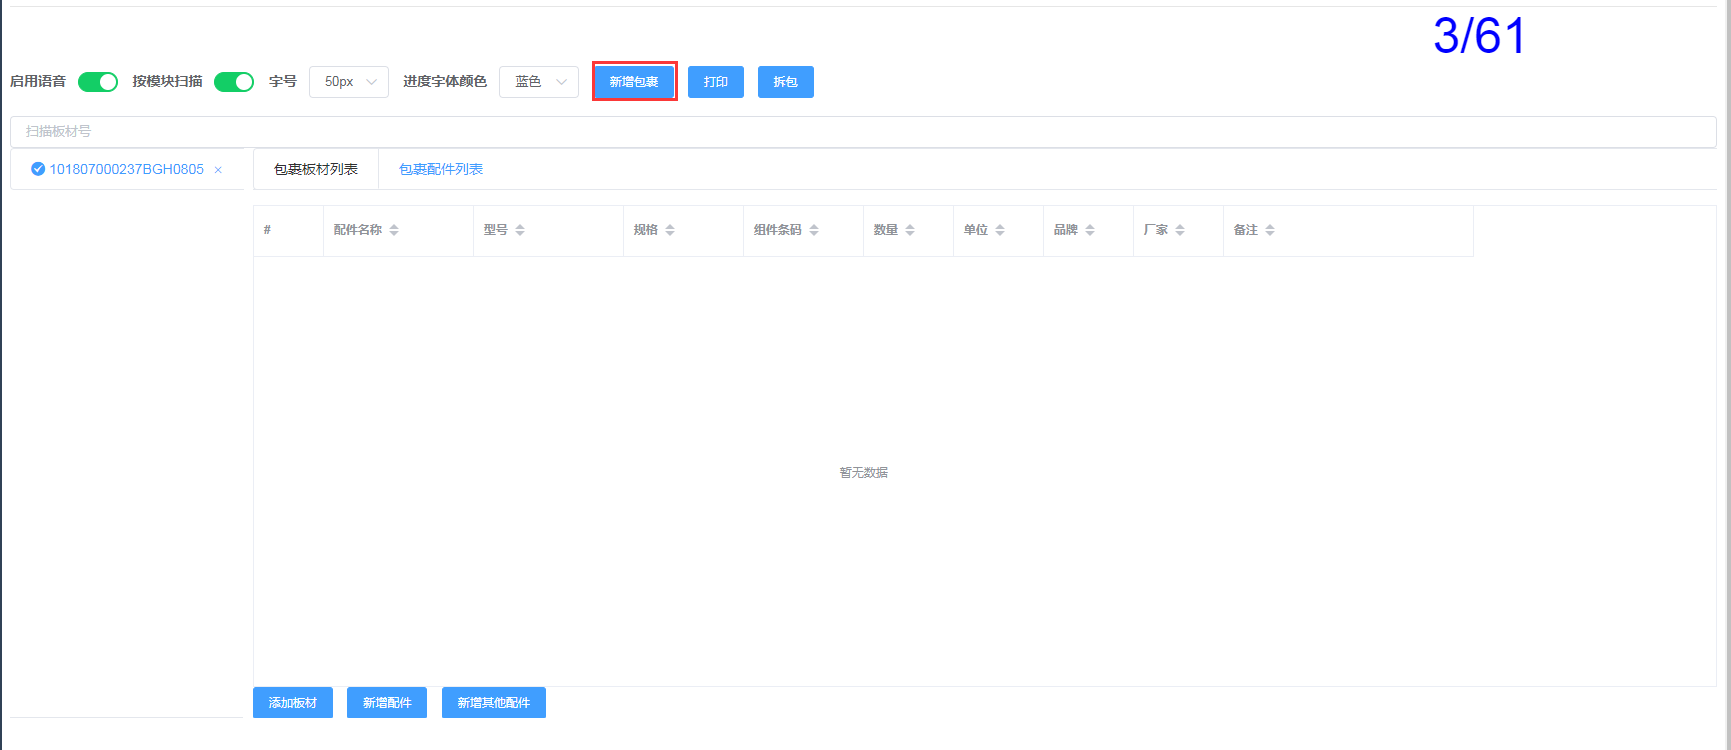The width and height of the screenshot is (1731, 750).
Task: Click the 拆包 button
Action: pos(785,82)
